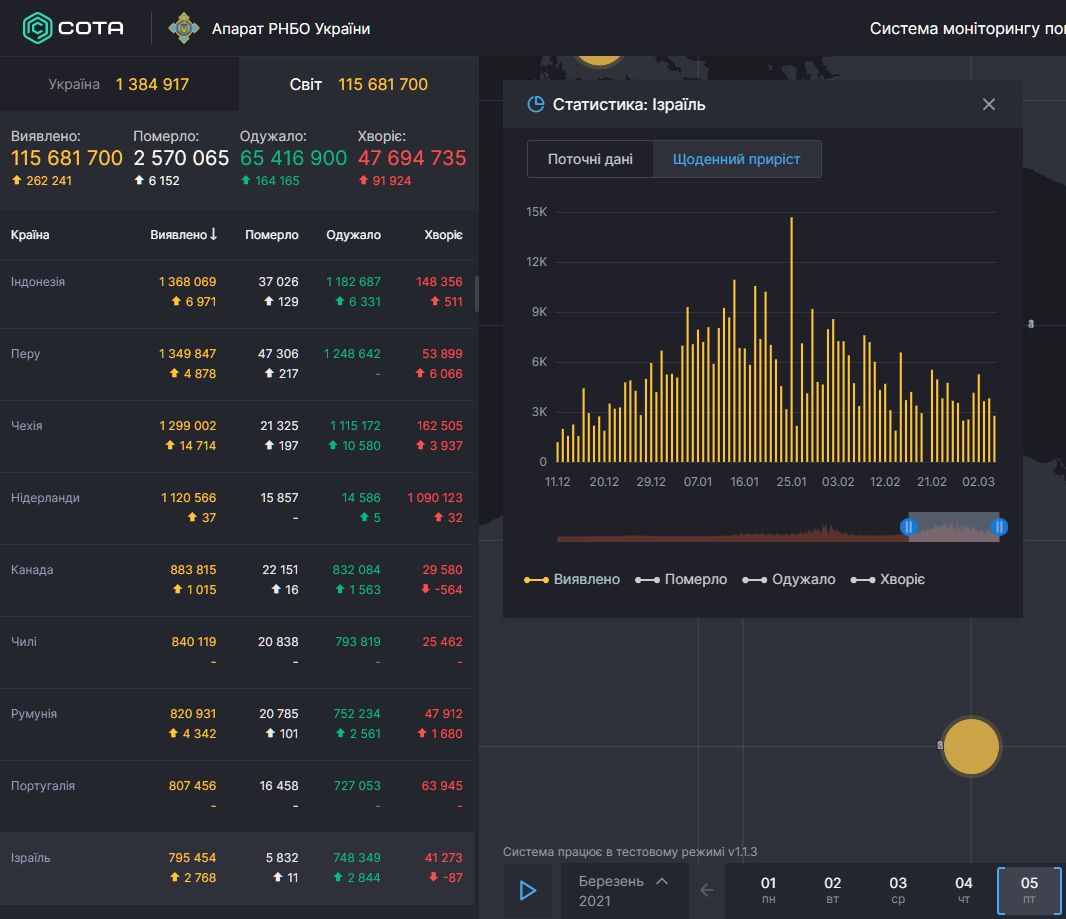This screenshot has height=919, width=1066.
Task: Toggle the Одужало chart series
Action: coord(789,580)
